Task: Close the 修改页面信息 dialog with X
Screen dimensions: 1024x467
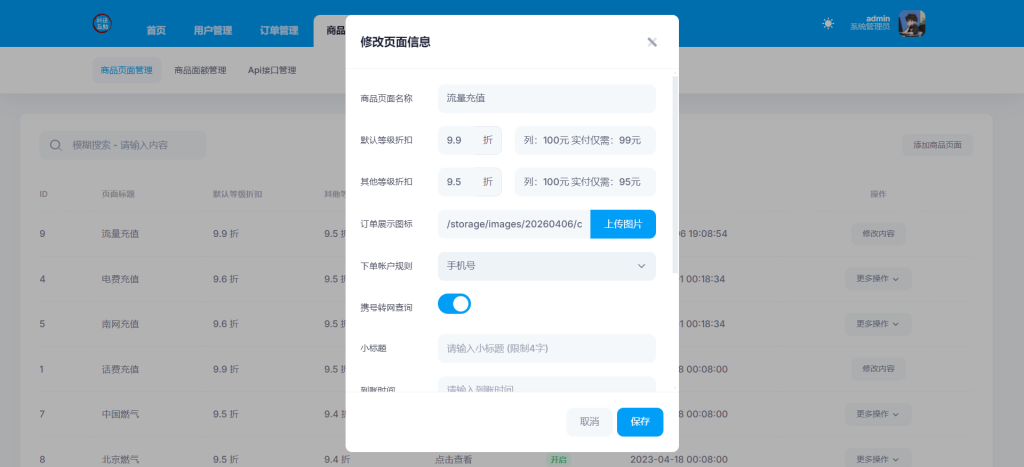Action: (x=652, y=42)
